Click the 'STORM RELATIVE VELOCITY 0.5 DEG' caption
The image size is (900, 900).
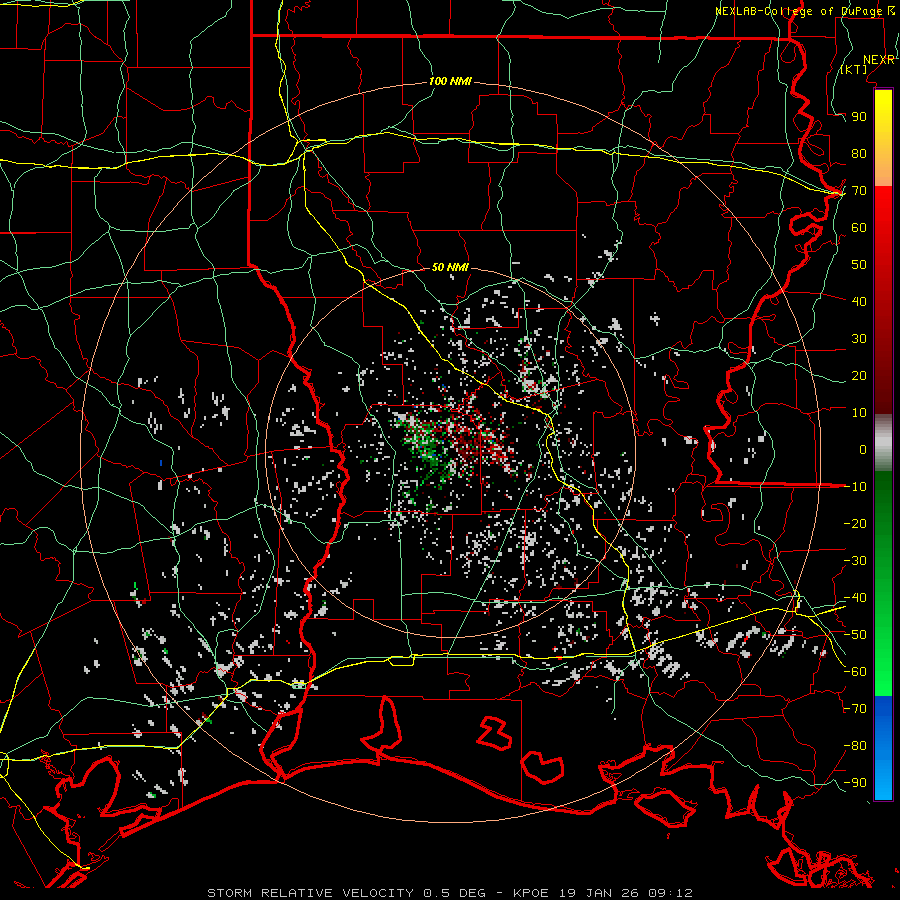point(346,893)
